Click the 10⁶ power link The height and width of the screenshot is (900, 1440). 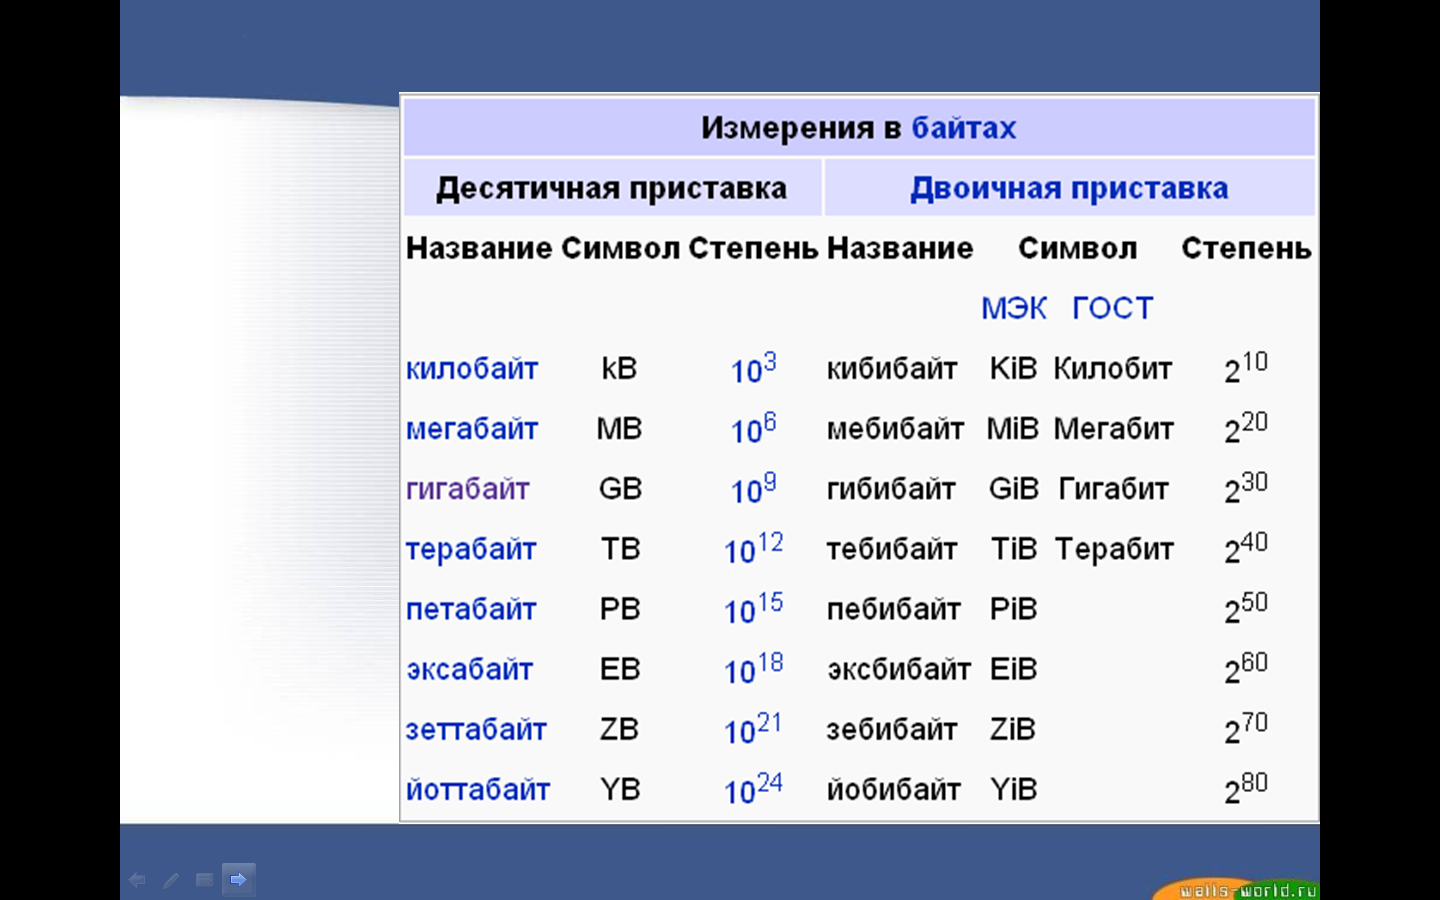(x=754, y=429)
